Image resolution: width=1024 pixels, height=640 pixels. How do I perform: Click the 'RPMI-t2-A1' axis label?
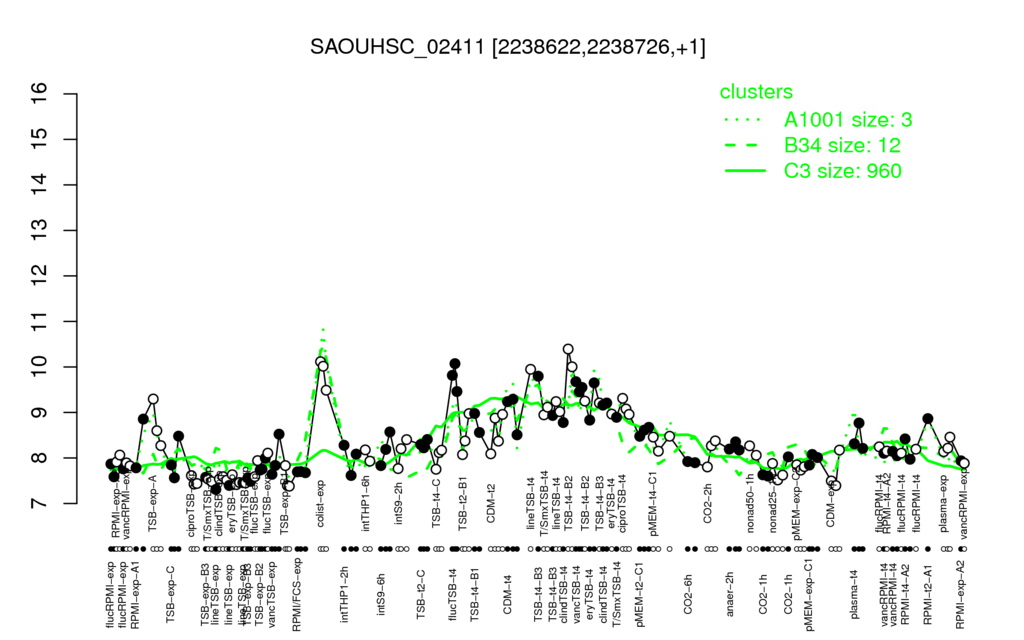pos(928,594)
